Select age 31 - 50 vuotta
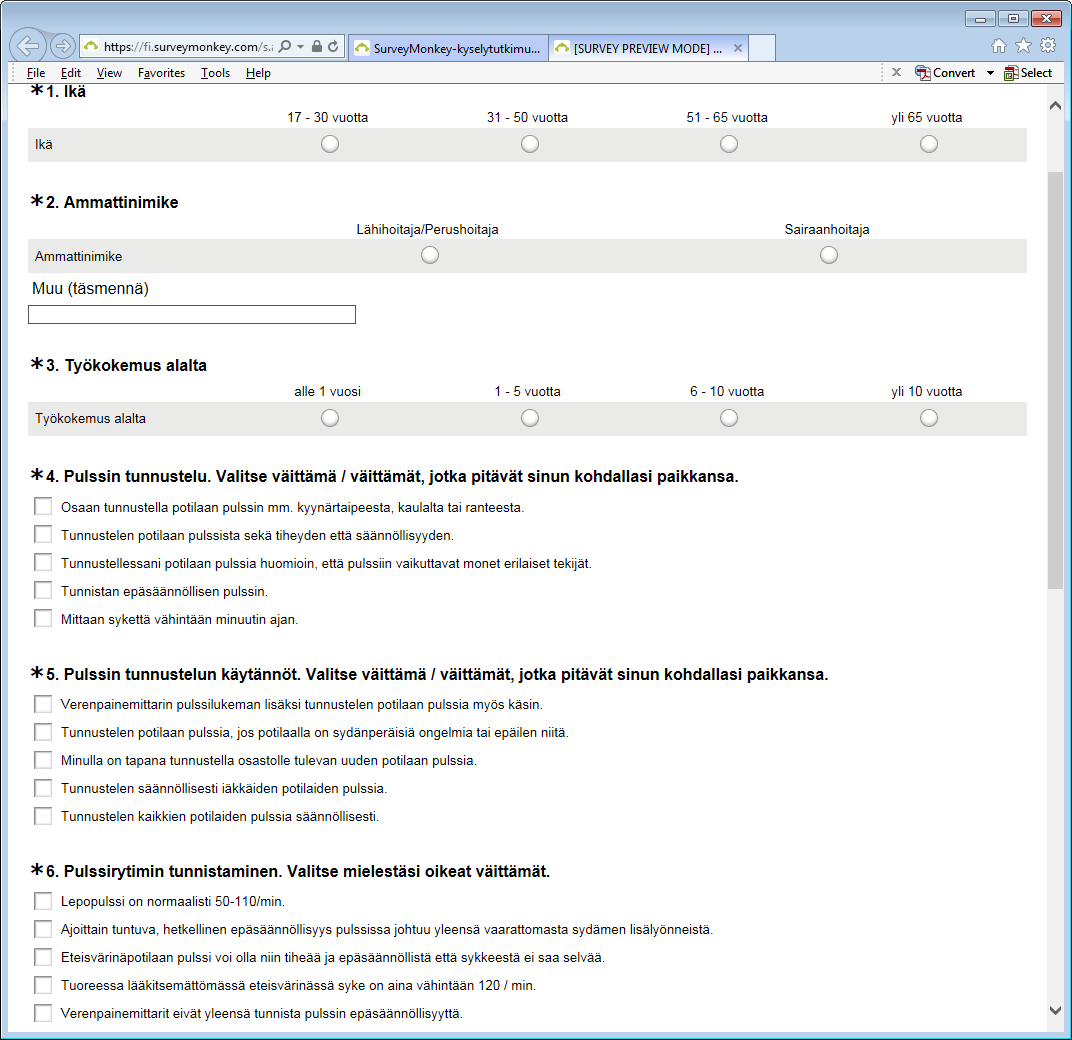Image resolution: width=1072 pixels, height=1040 pixels. point(530,144)
